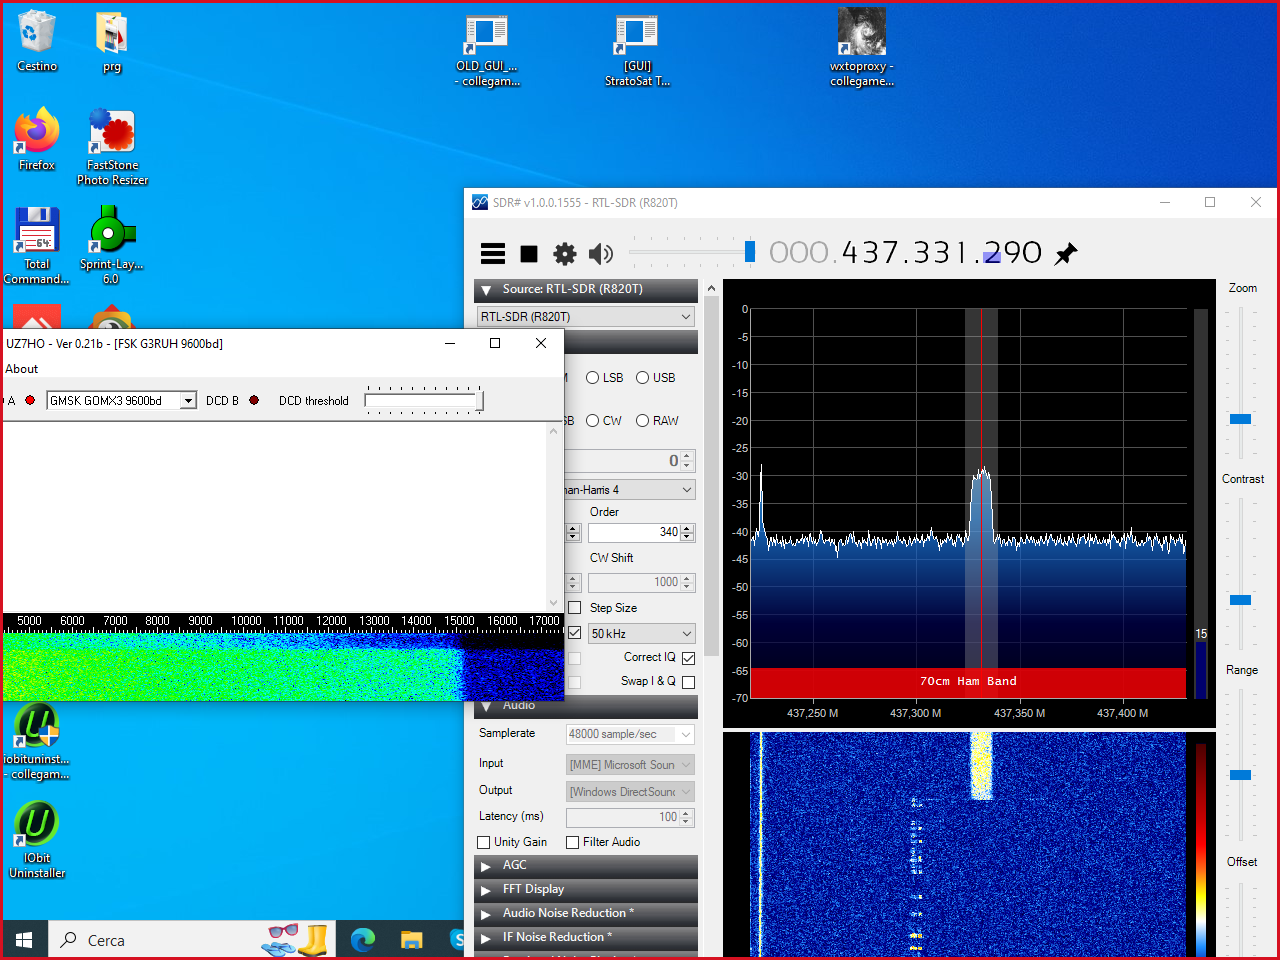Enable the Unity Gain checkbox
This screenshot has width=1280, height=960.
[484, 842]
